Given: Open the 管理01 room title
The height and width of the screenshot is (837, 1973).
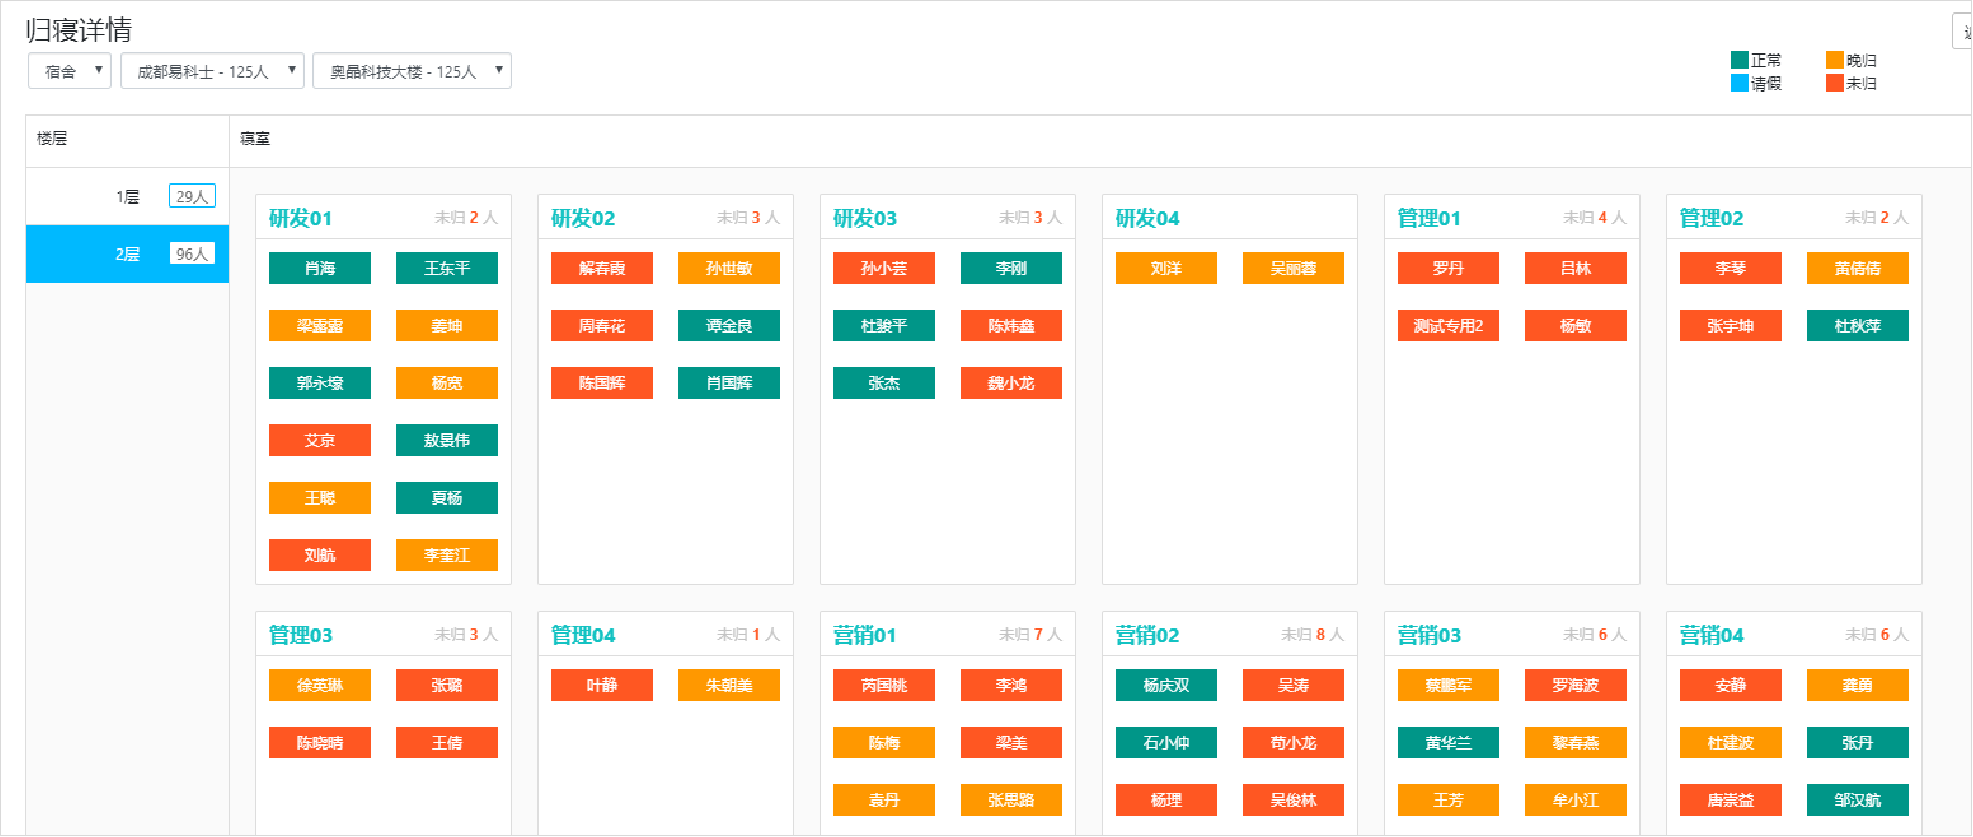Looking at the screenshot, I should (x=1428, y=218).
